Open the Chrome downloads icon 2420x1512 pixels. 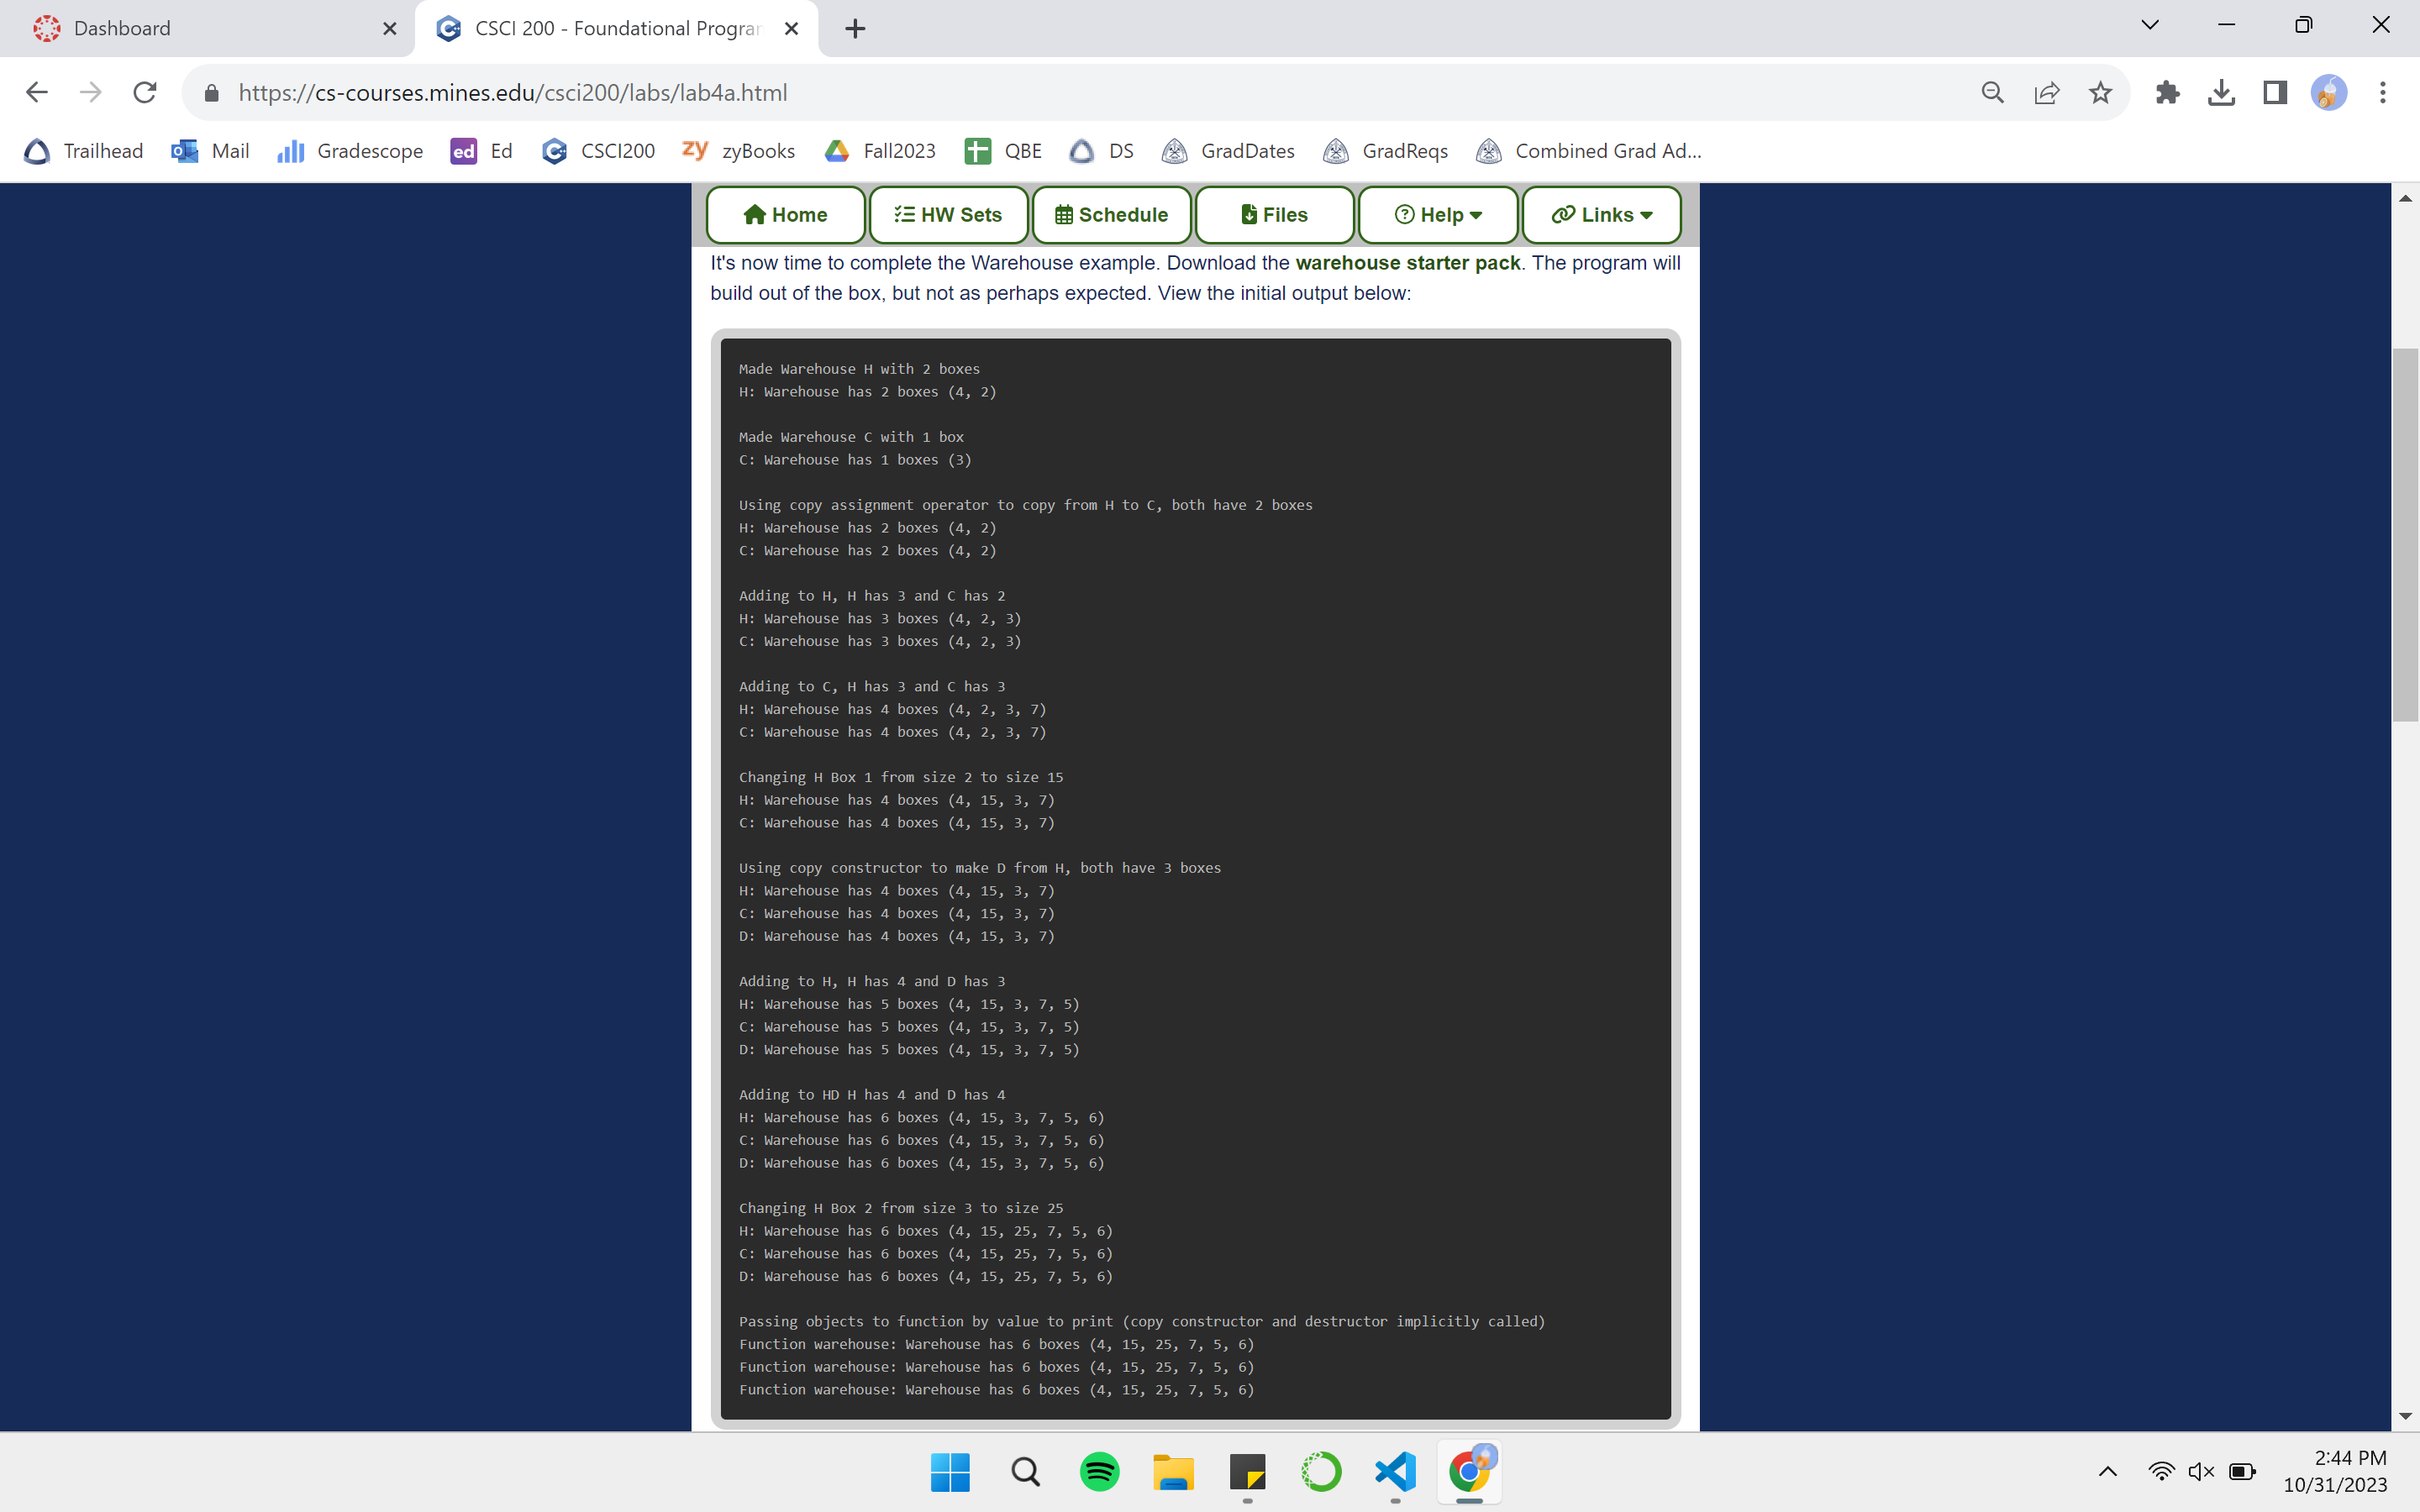[x=2221, y=92]
